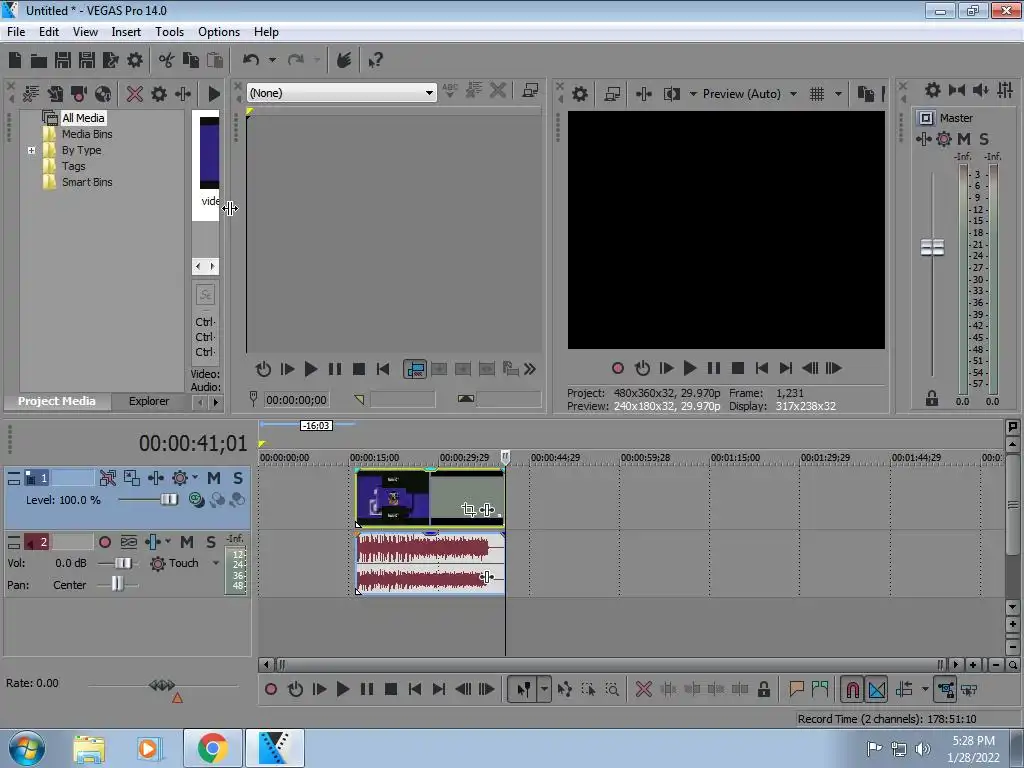Adjust track 1 Level slider

click(168, 500)
